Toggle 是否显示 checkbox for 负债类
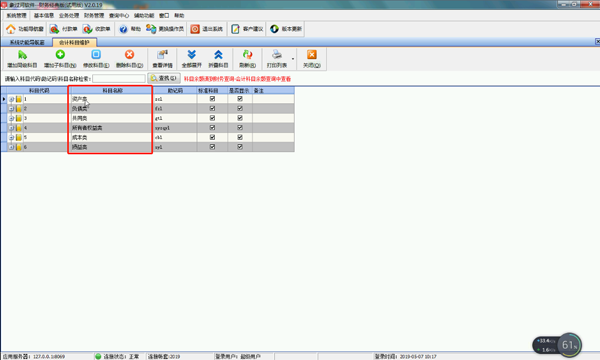Image resolution: width=600 pixels, height=360 pixels. 240,108
